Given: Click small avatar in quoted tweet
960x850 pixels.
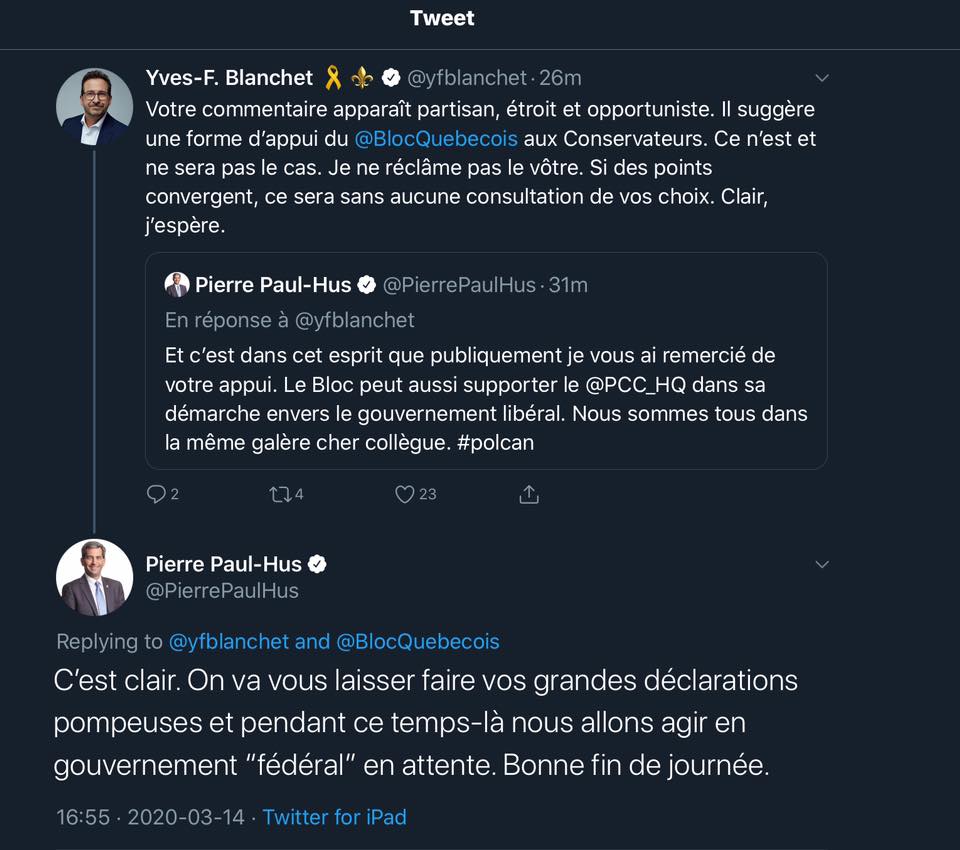Looking at the screenshot, I should tap(177, 285).
